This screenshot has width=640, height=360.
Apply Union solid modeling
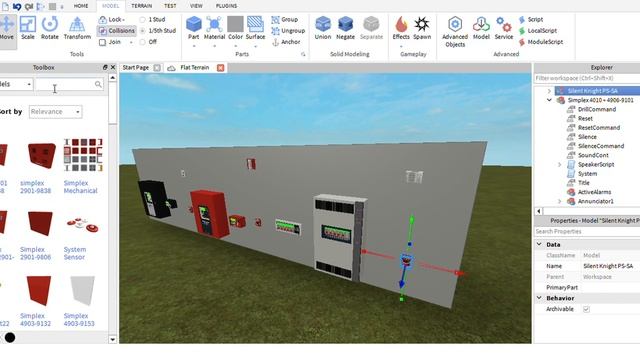(323, 29)
